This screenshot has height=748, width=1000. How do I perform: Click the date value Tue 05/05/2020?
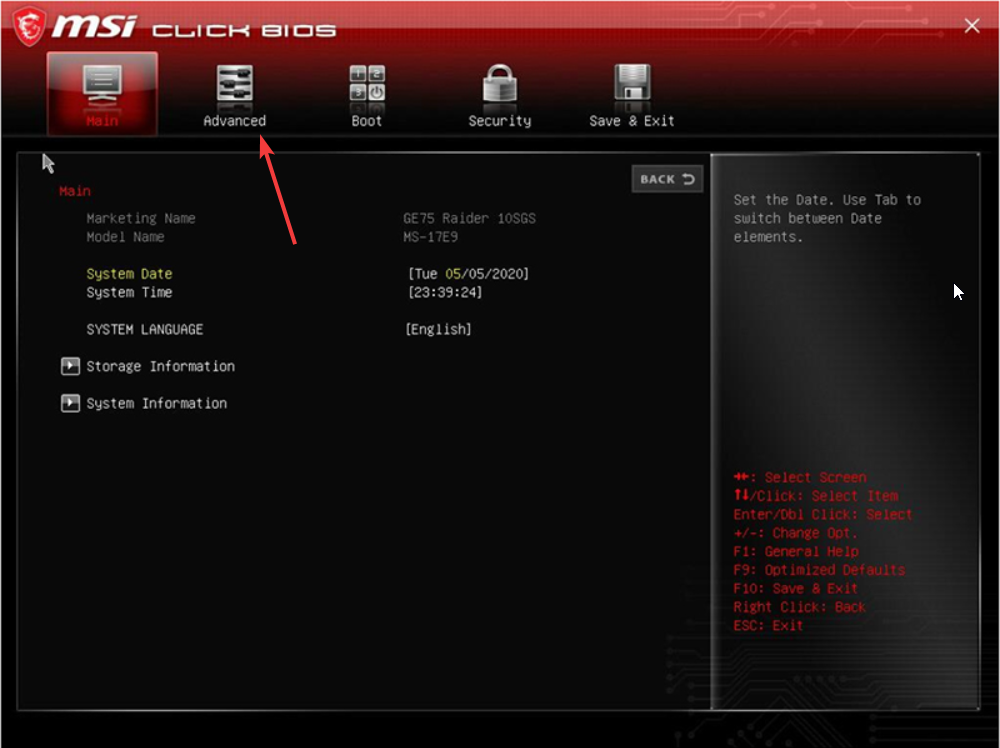point(469,274)
